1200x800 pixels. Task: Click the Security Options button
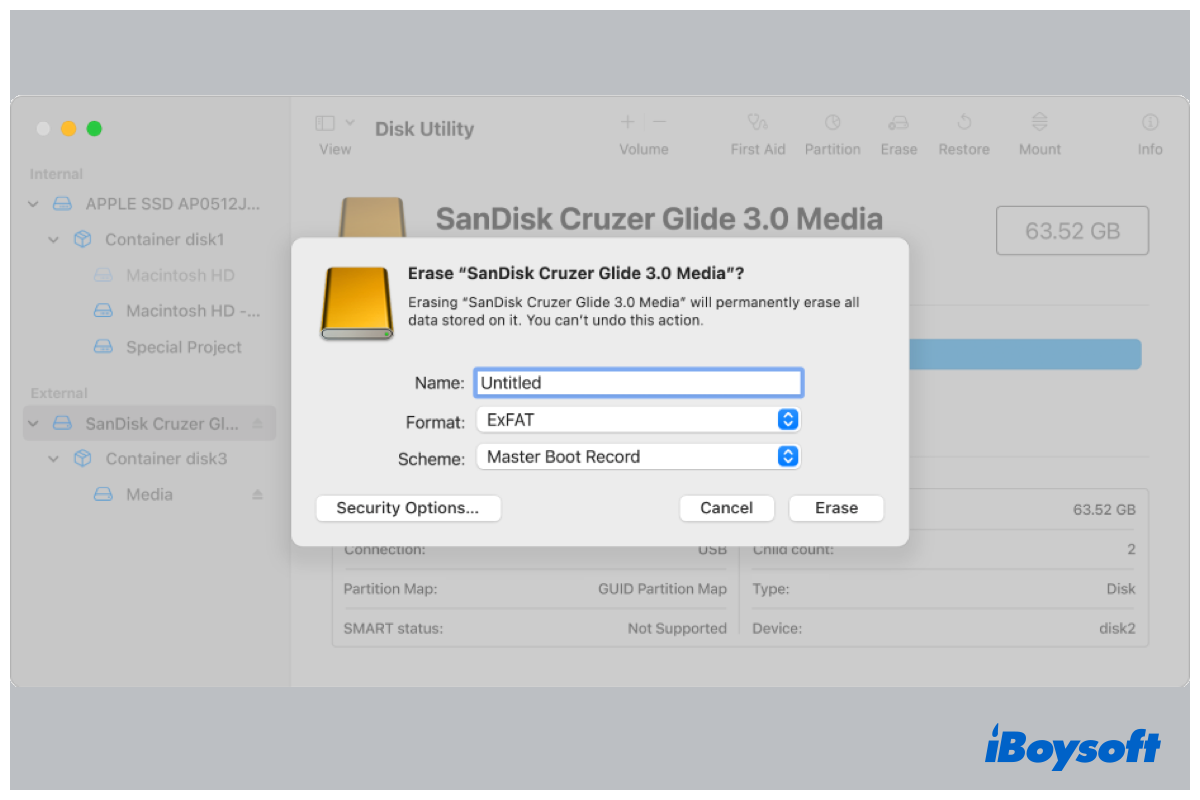coord(408,508)
